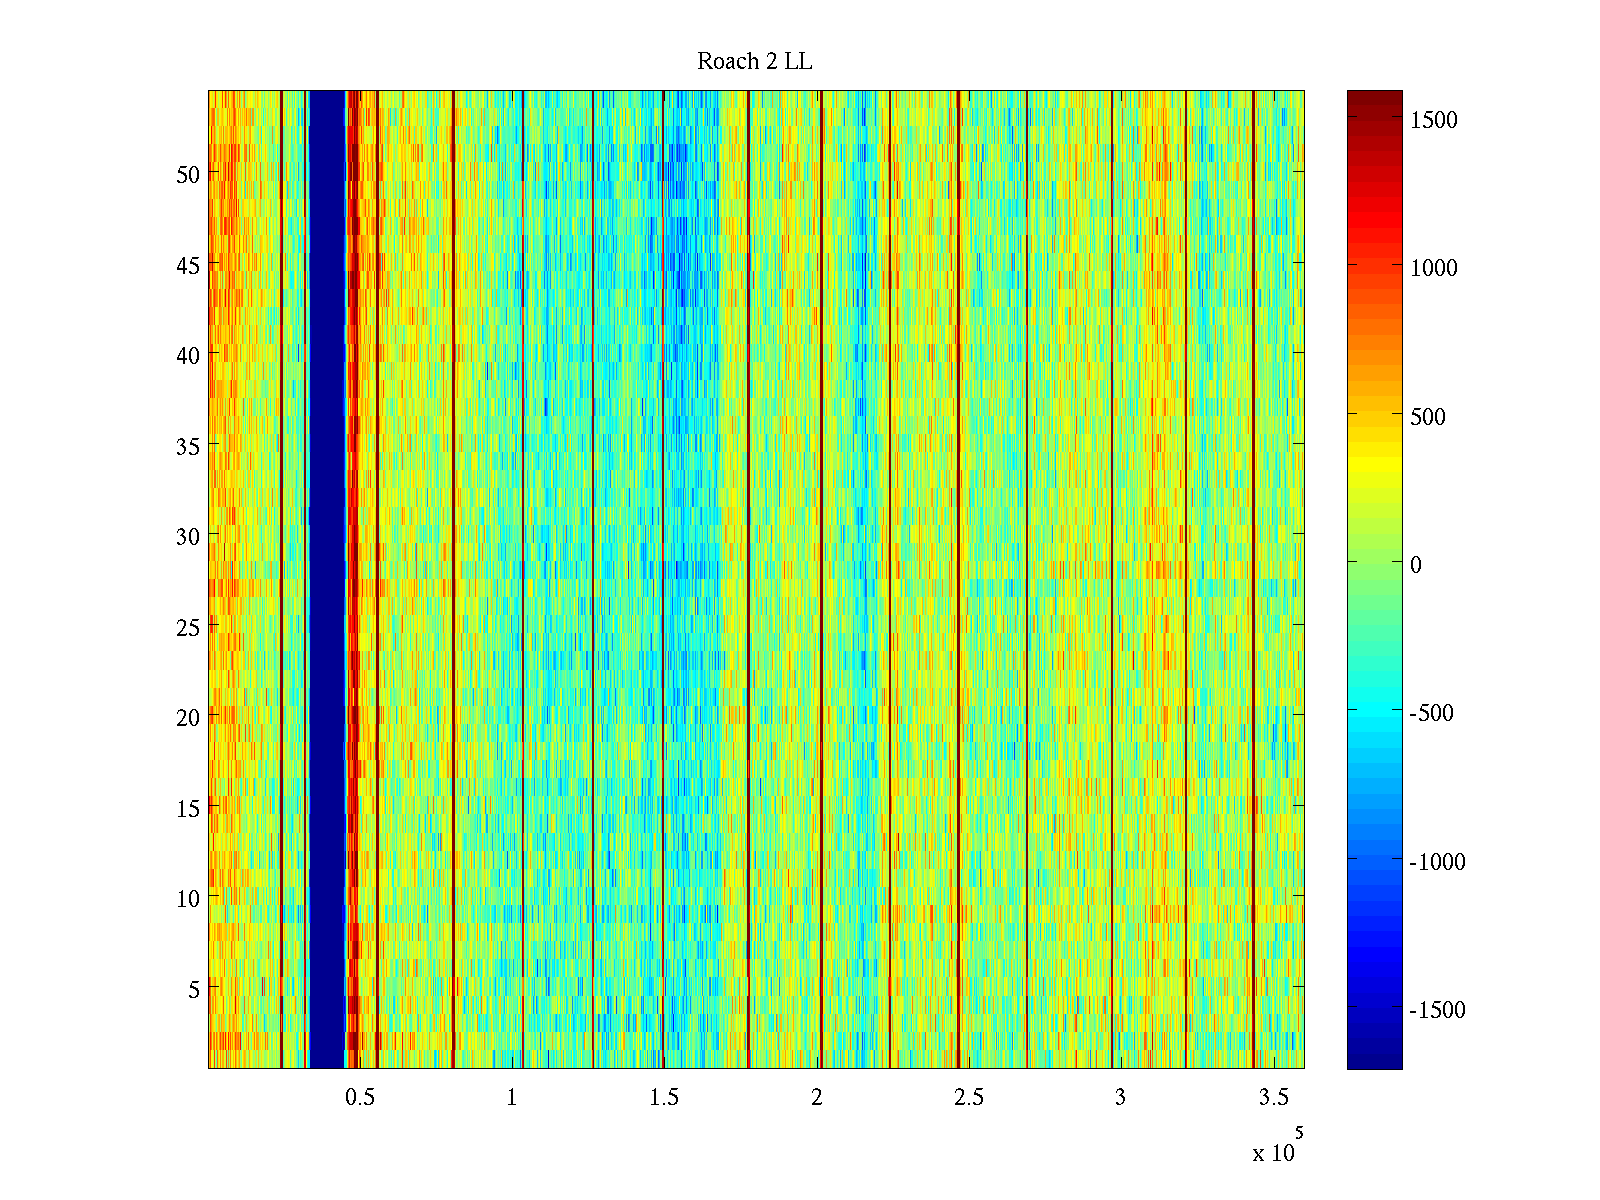This screenshot has width=1600, height=1200.
Task: Click the dark blue vertical band in heatmap
Action: point(327,580)
